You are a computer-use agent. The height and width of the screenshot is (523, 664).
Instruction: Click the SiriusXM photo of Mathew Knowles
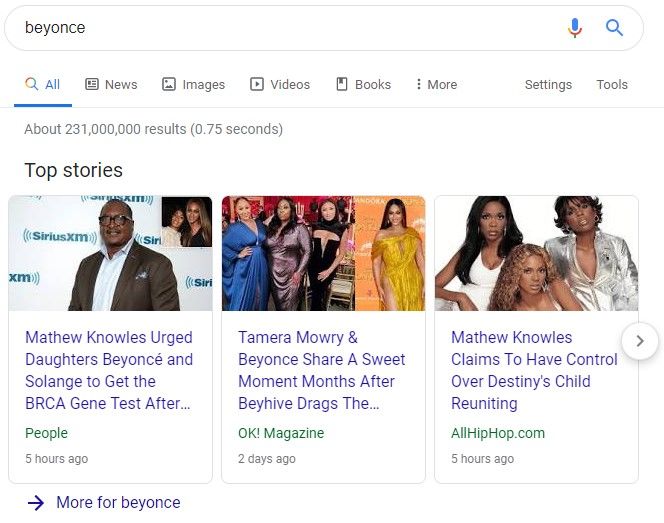point(111,253)
